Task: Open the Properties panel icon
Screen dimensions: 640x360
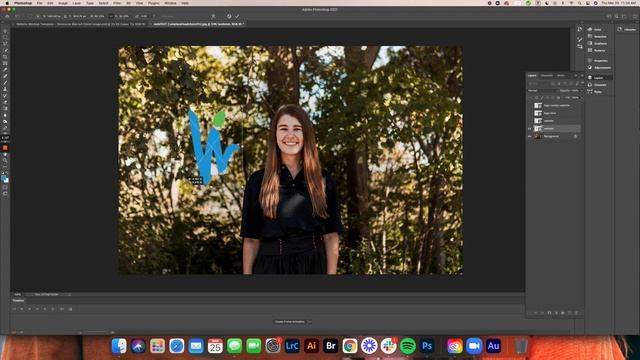Action: coord(590,60)
